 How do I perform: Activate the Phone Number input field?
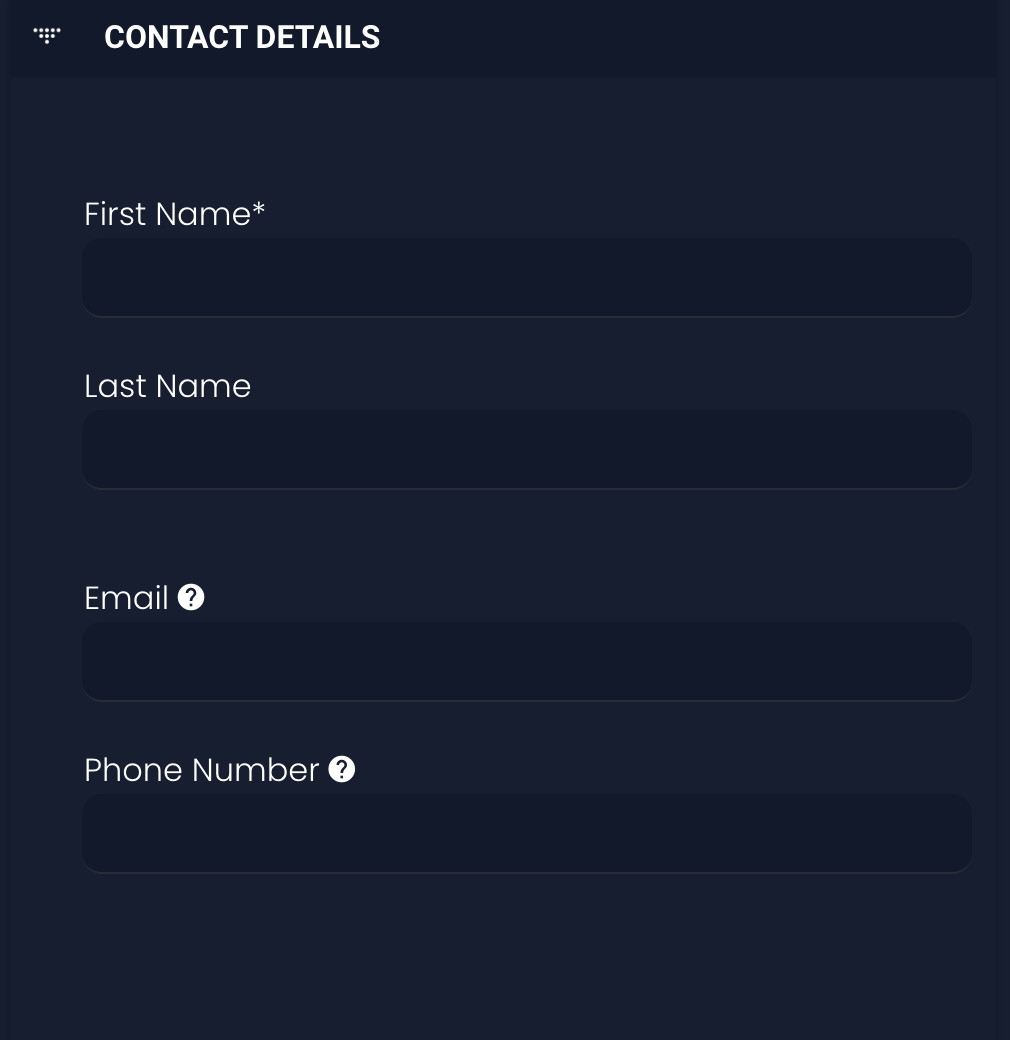pyautogui.click(x=526, y=833)
